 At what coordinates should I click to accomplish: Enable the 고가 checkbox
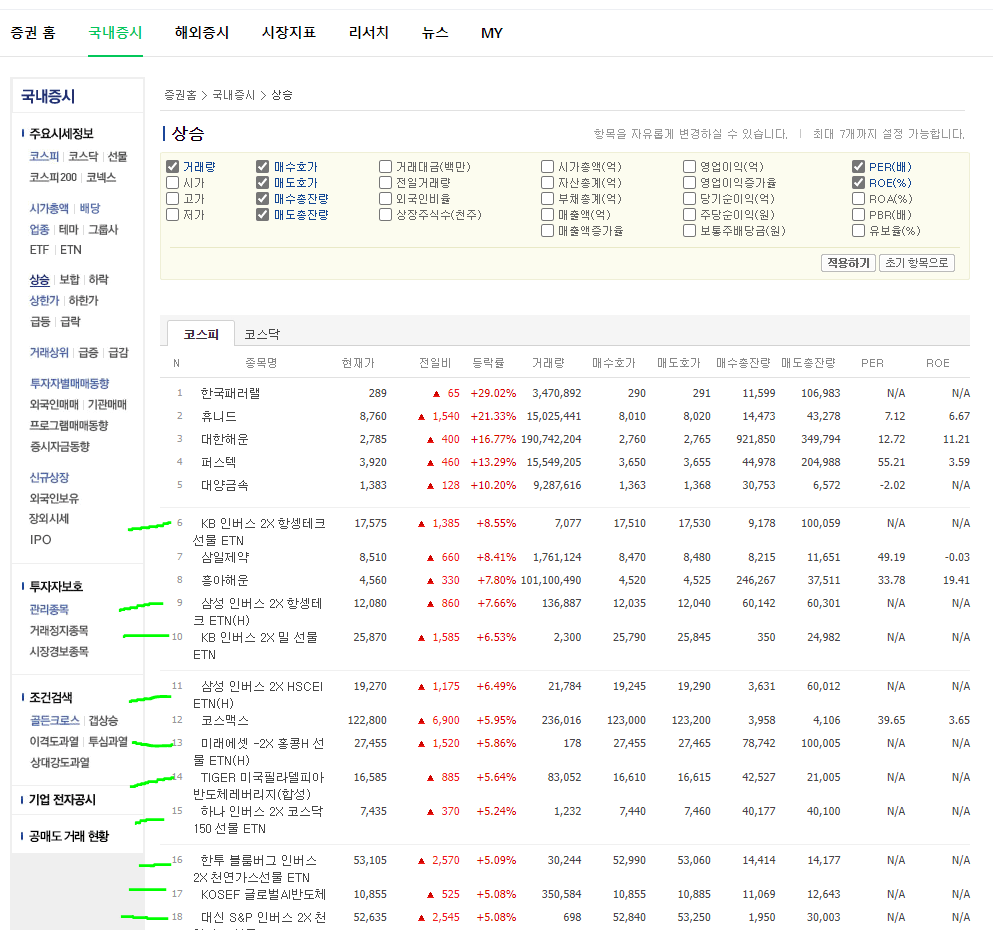172,199
